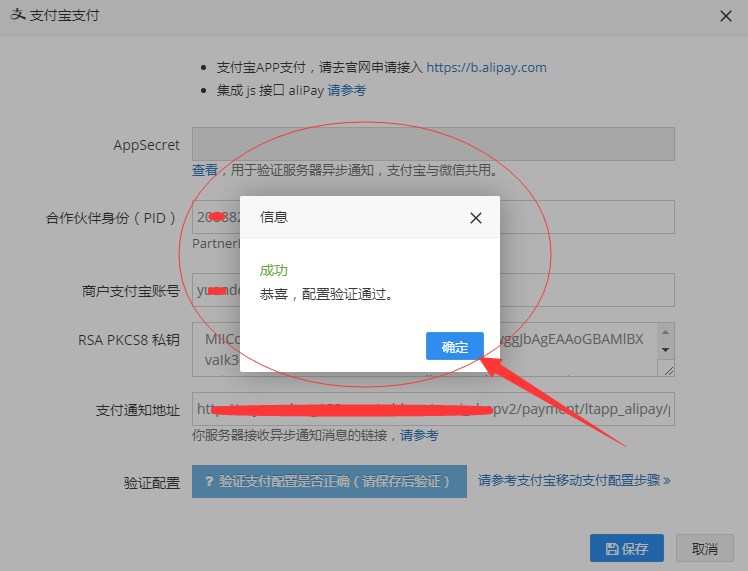Click the 保存 button

pos(627,548)
